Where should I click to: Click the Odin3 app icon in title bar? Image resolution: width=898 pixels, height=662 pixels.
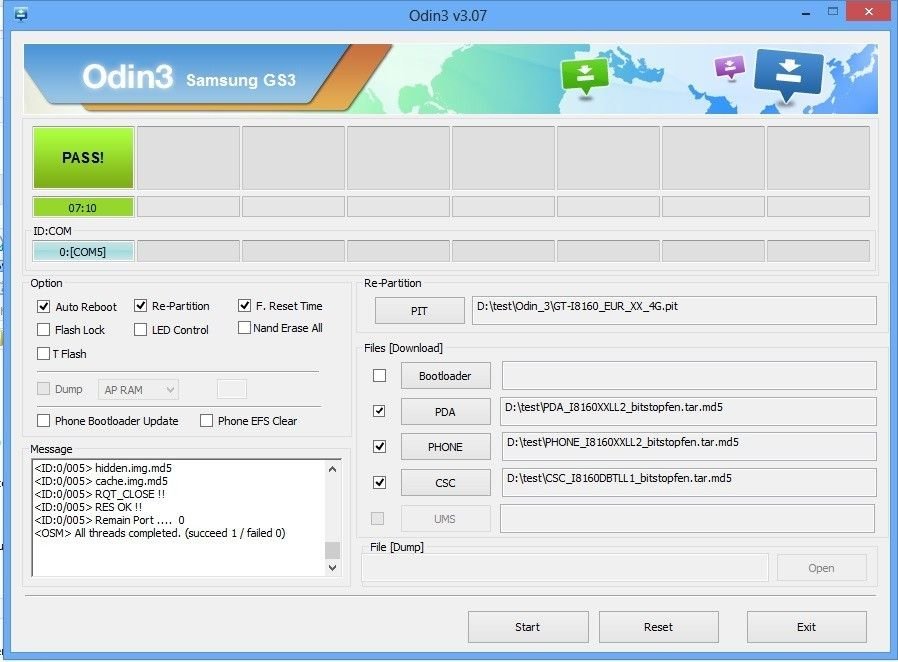[21, 14]
